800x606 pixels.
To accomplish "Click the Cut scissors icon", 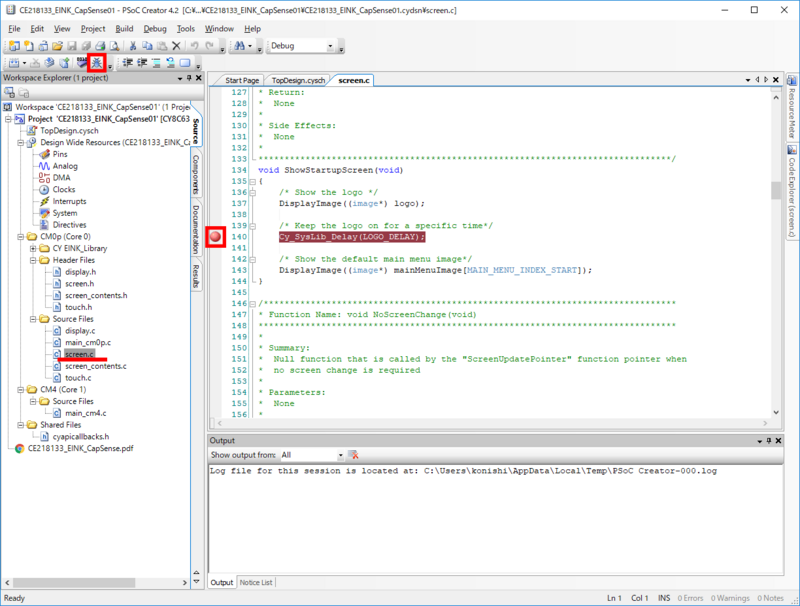I will point(133,46).
